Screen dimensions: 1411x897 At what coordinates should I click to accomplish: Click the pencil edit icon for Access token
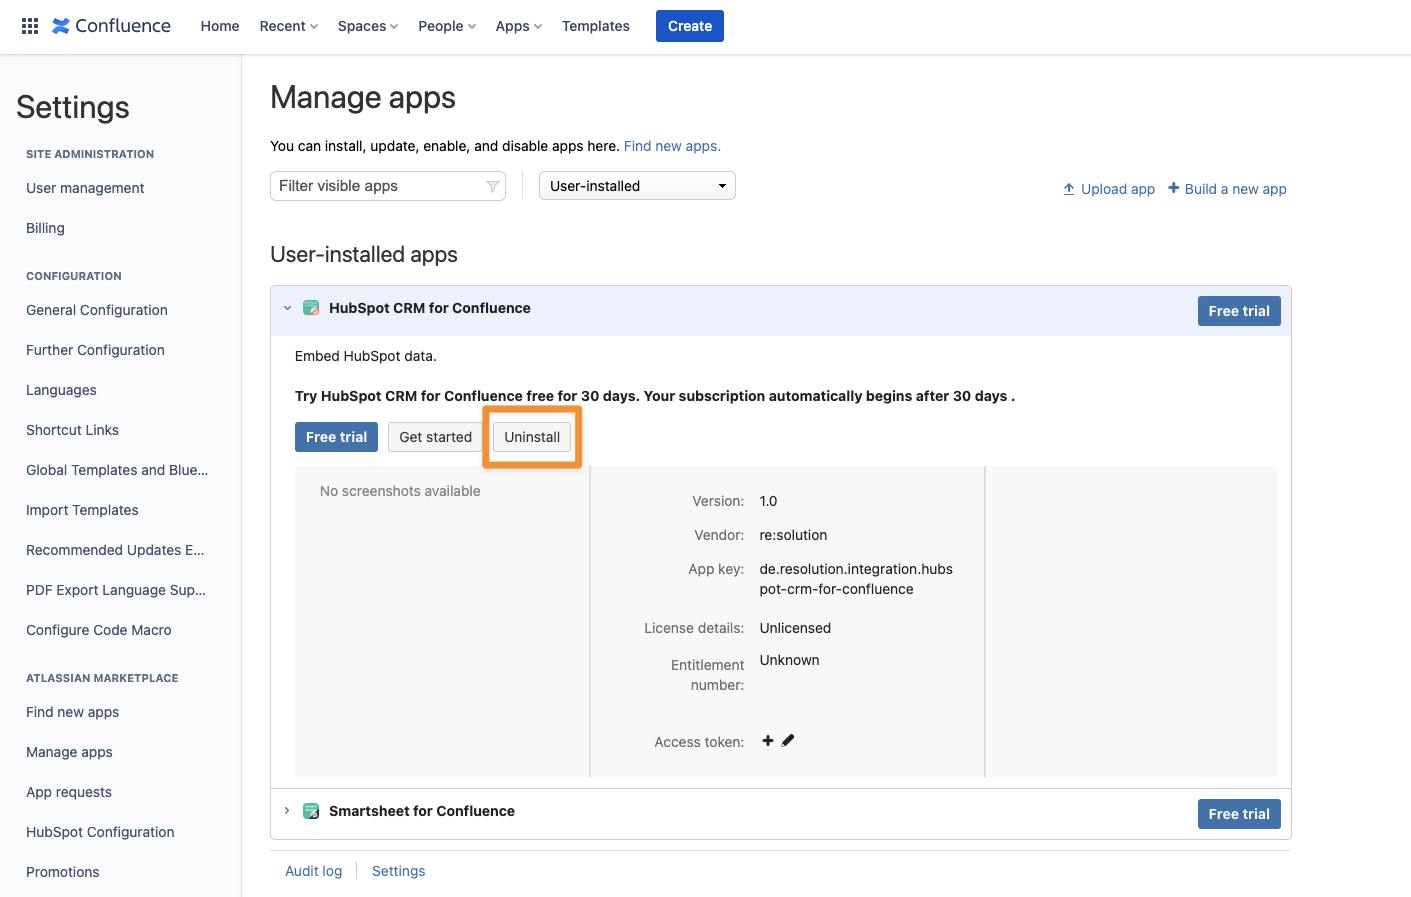[788, 741]
